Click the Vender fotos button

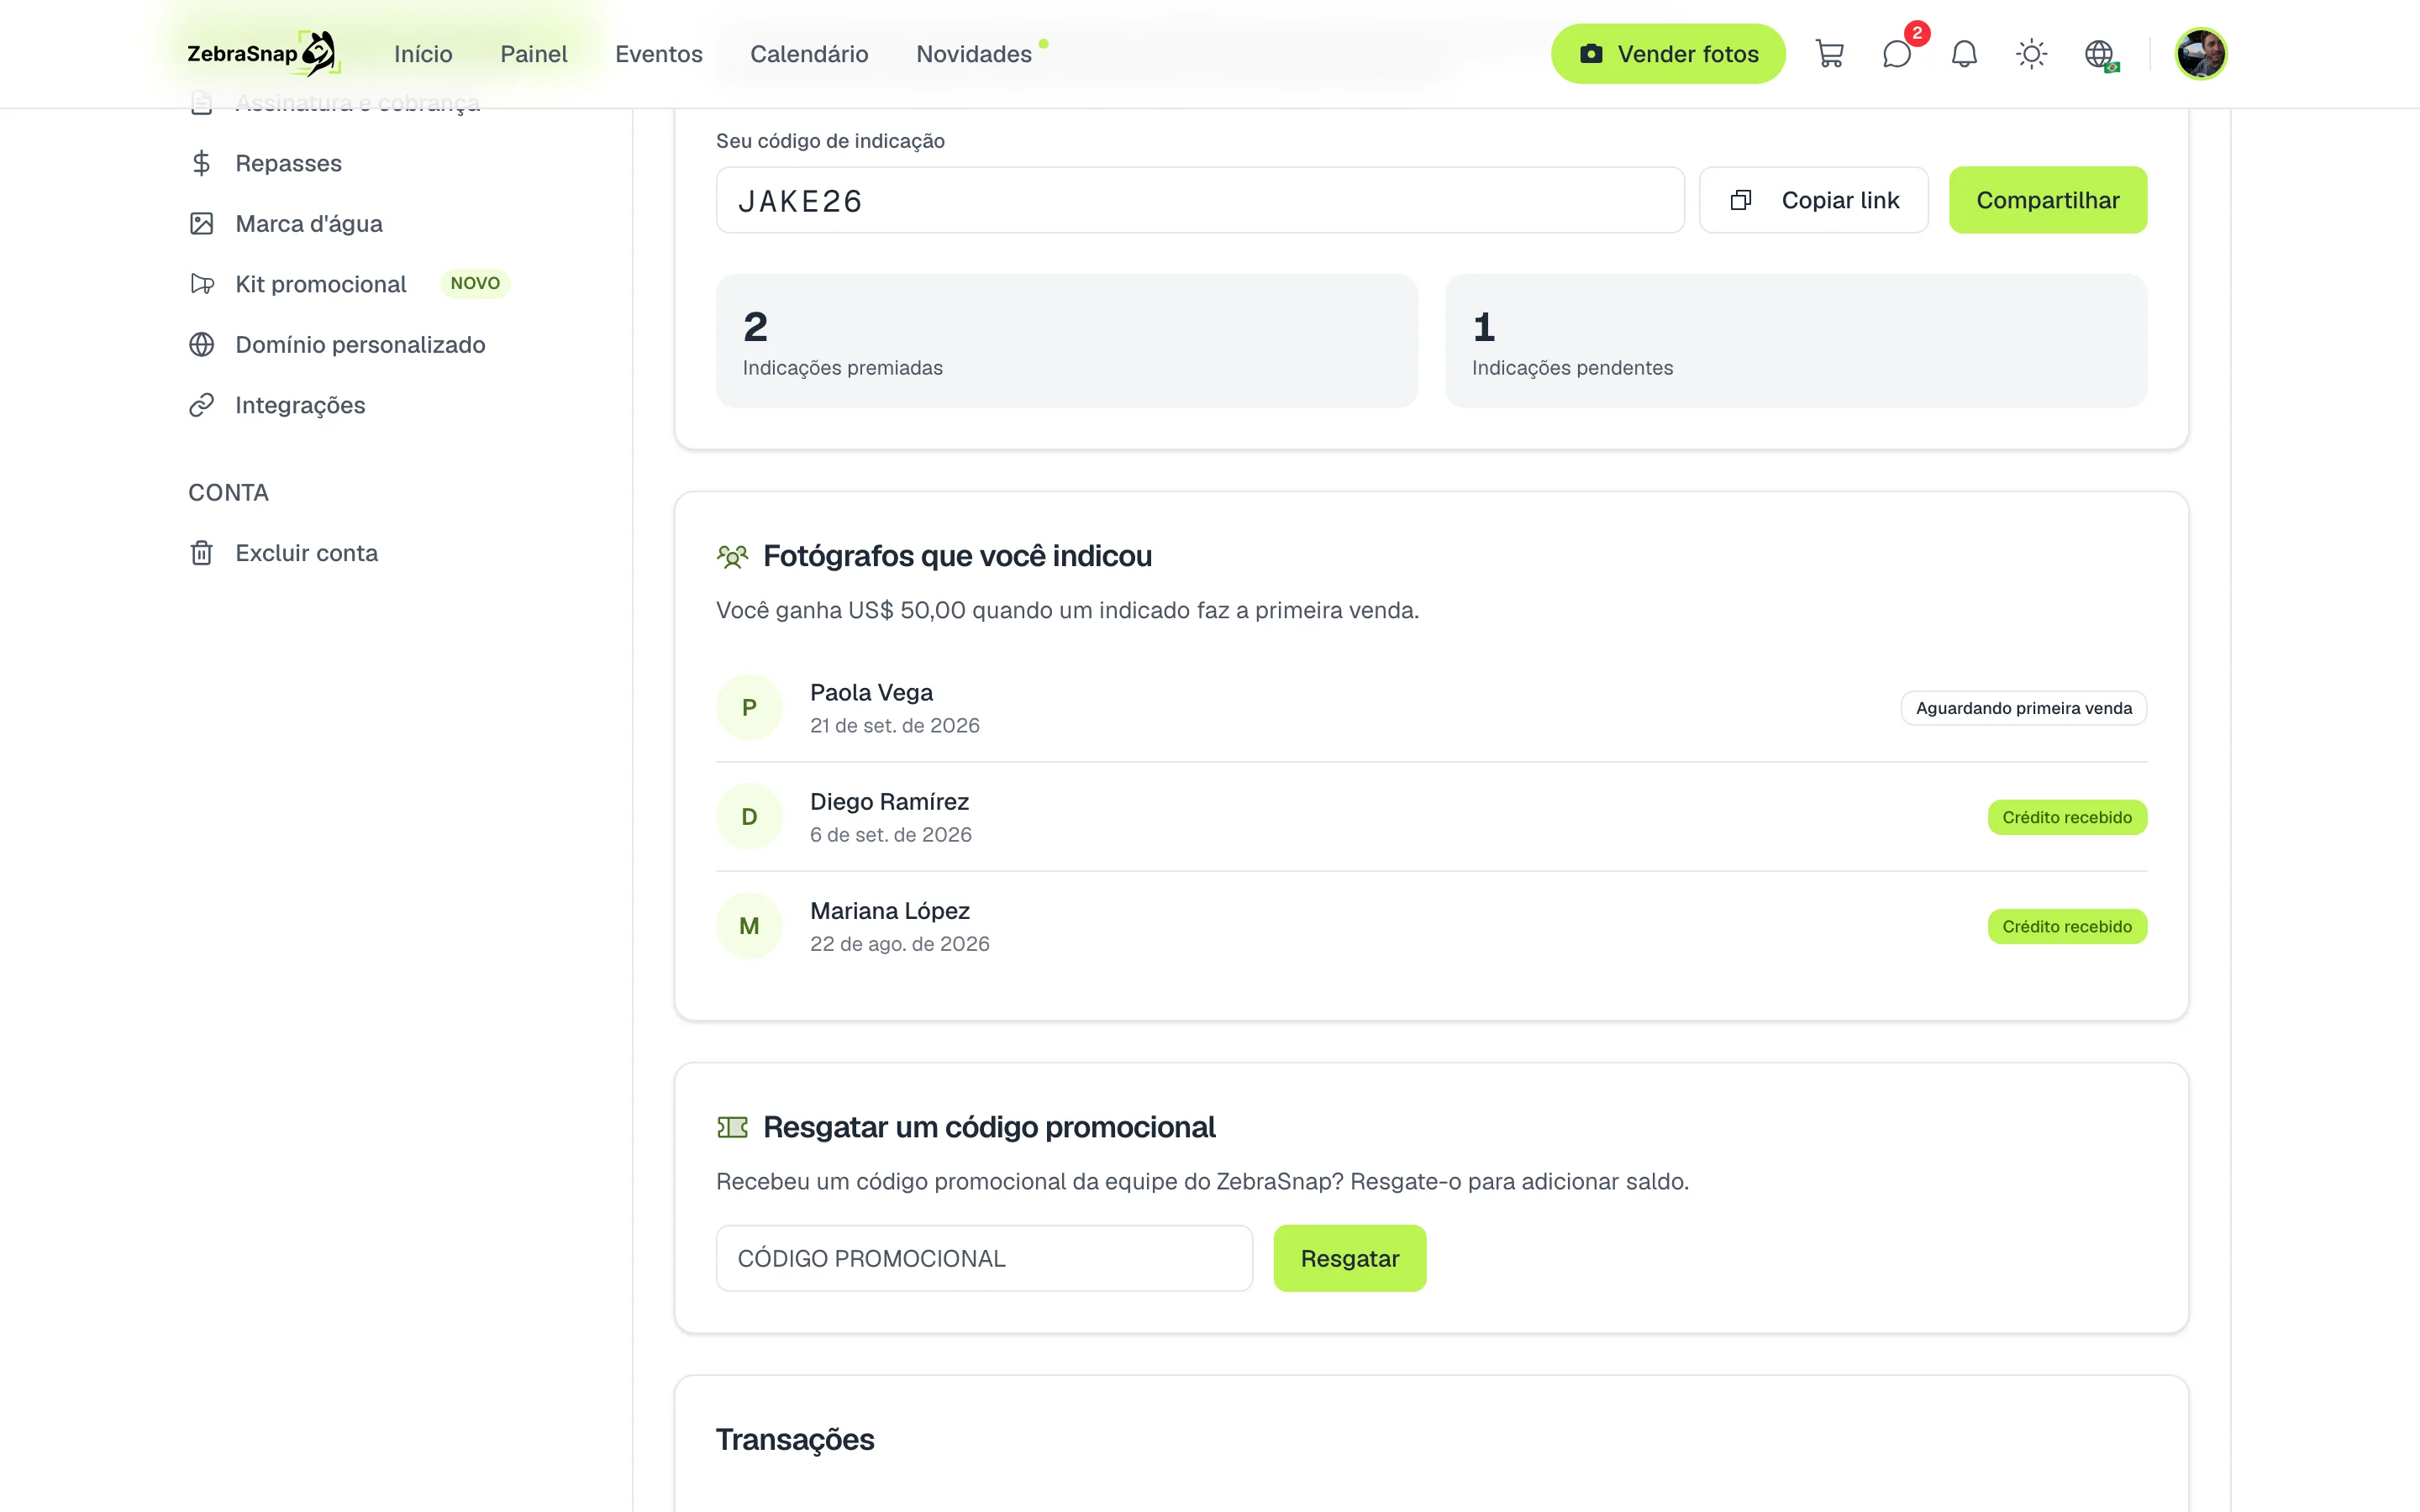click(x=1668, y=54)
